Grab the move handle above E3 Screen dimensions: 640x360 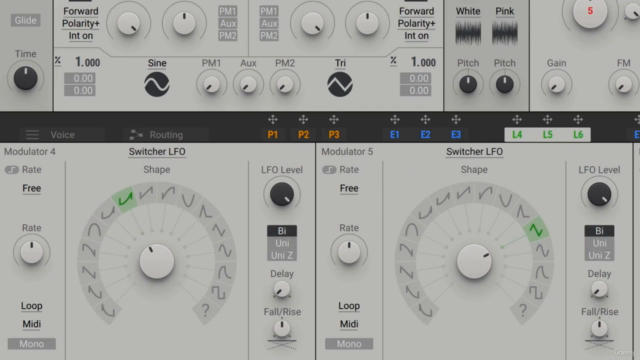pyautogui.click(x=456, y=120)
